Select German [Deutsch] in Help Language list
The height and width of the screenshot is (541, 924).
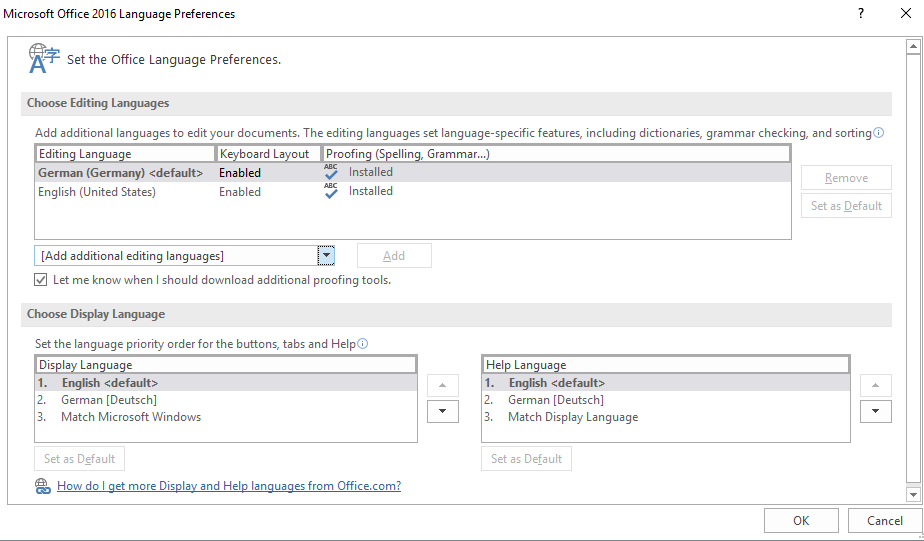click(666, 400)
